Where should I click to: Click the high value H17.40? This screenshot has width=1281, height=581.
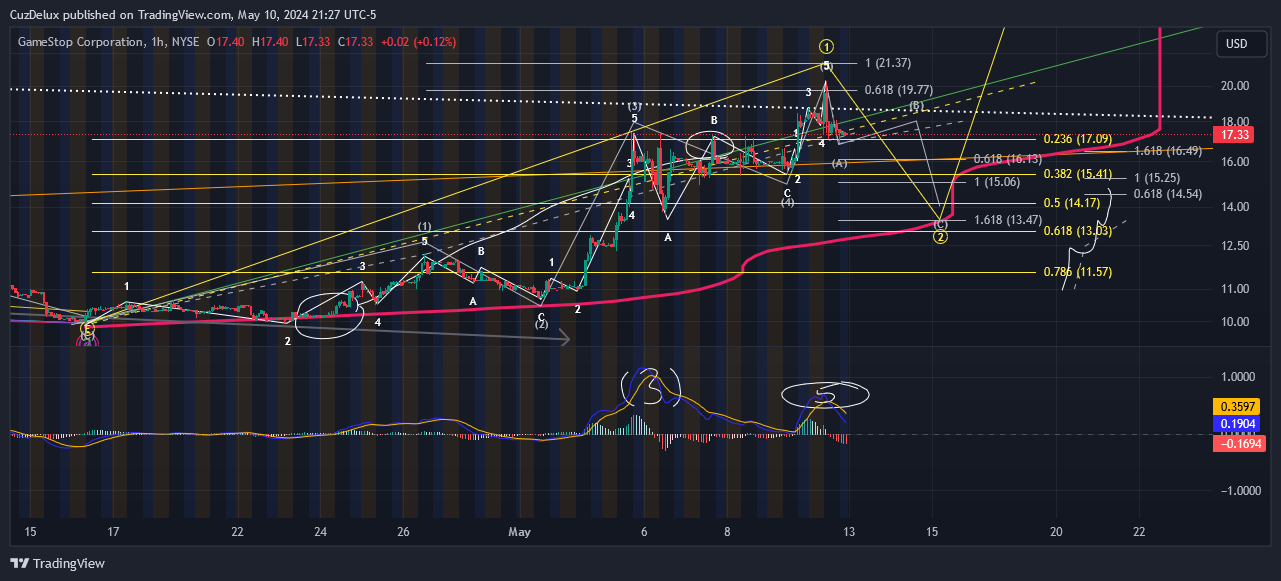(270, 43)
